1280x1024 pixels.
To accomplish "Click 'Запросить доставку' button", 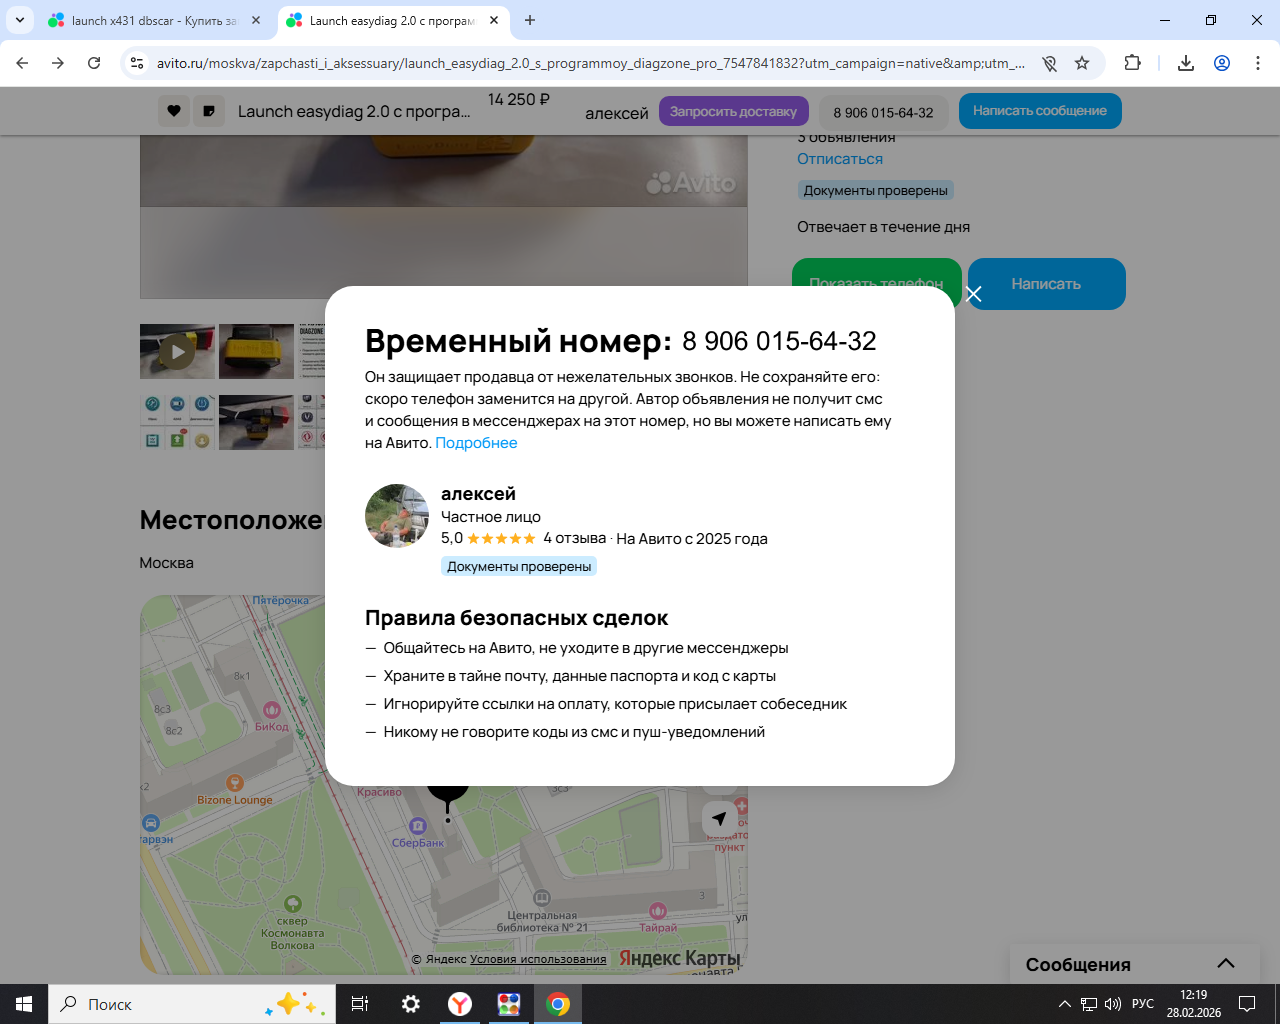I will point(733,111).
